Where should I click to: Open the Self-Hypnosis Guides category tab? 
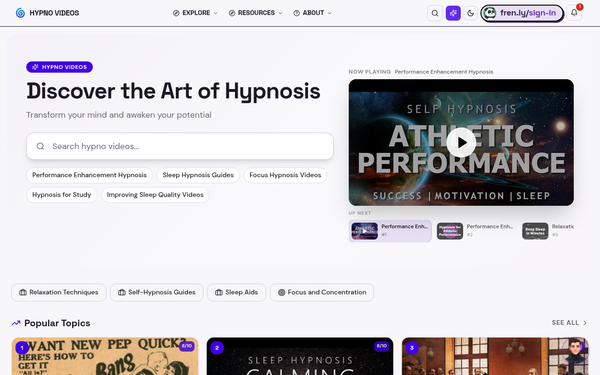click(157, 292)
